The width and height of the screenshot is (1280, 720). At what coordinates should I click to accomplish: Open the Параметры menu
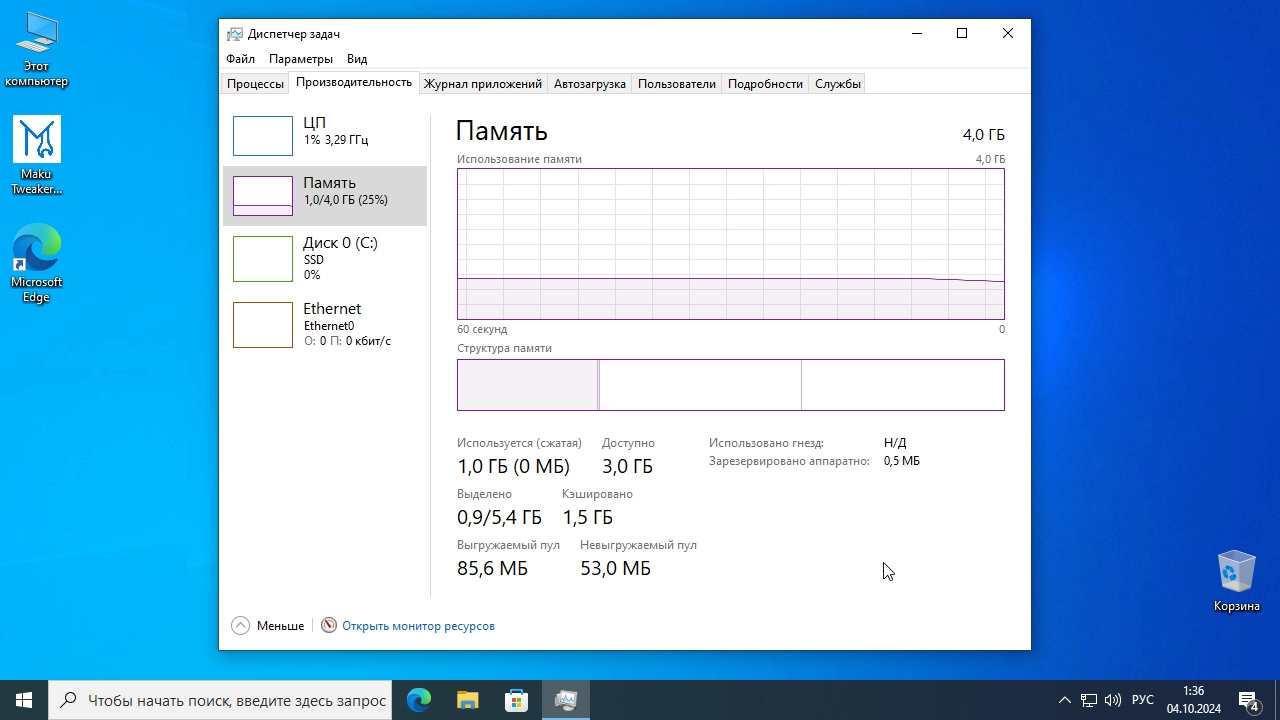coord(301,59)
